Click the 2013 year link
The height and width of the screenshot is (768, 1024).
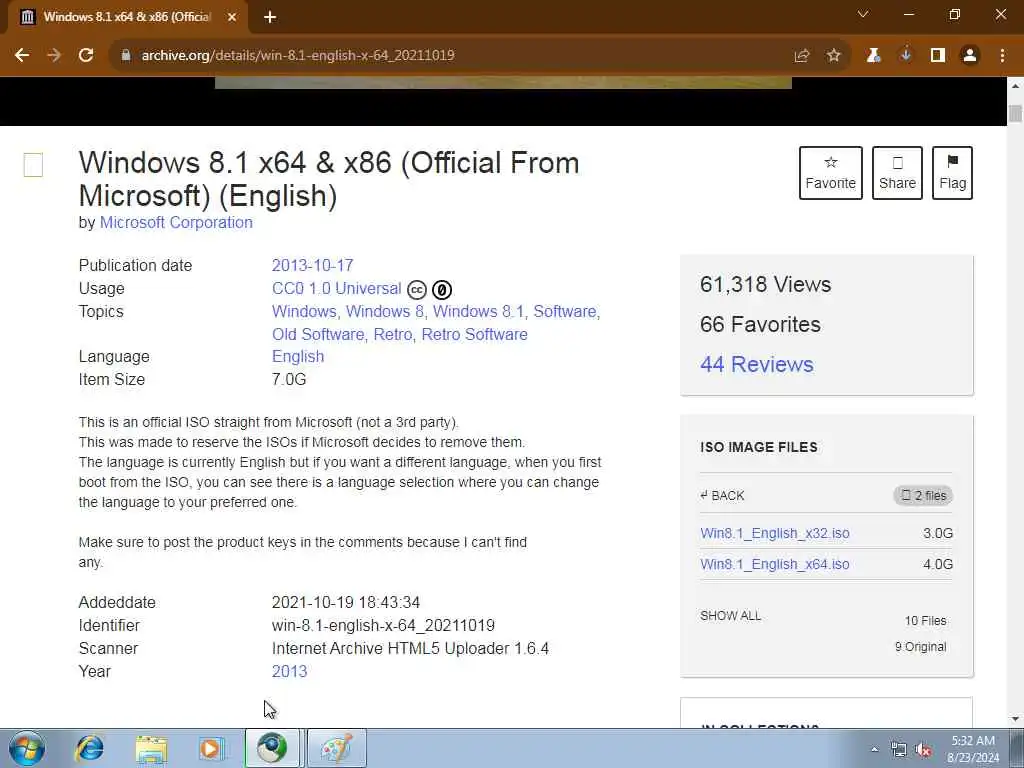[289, 671]
